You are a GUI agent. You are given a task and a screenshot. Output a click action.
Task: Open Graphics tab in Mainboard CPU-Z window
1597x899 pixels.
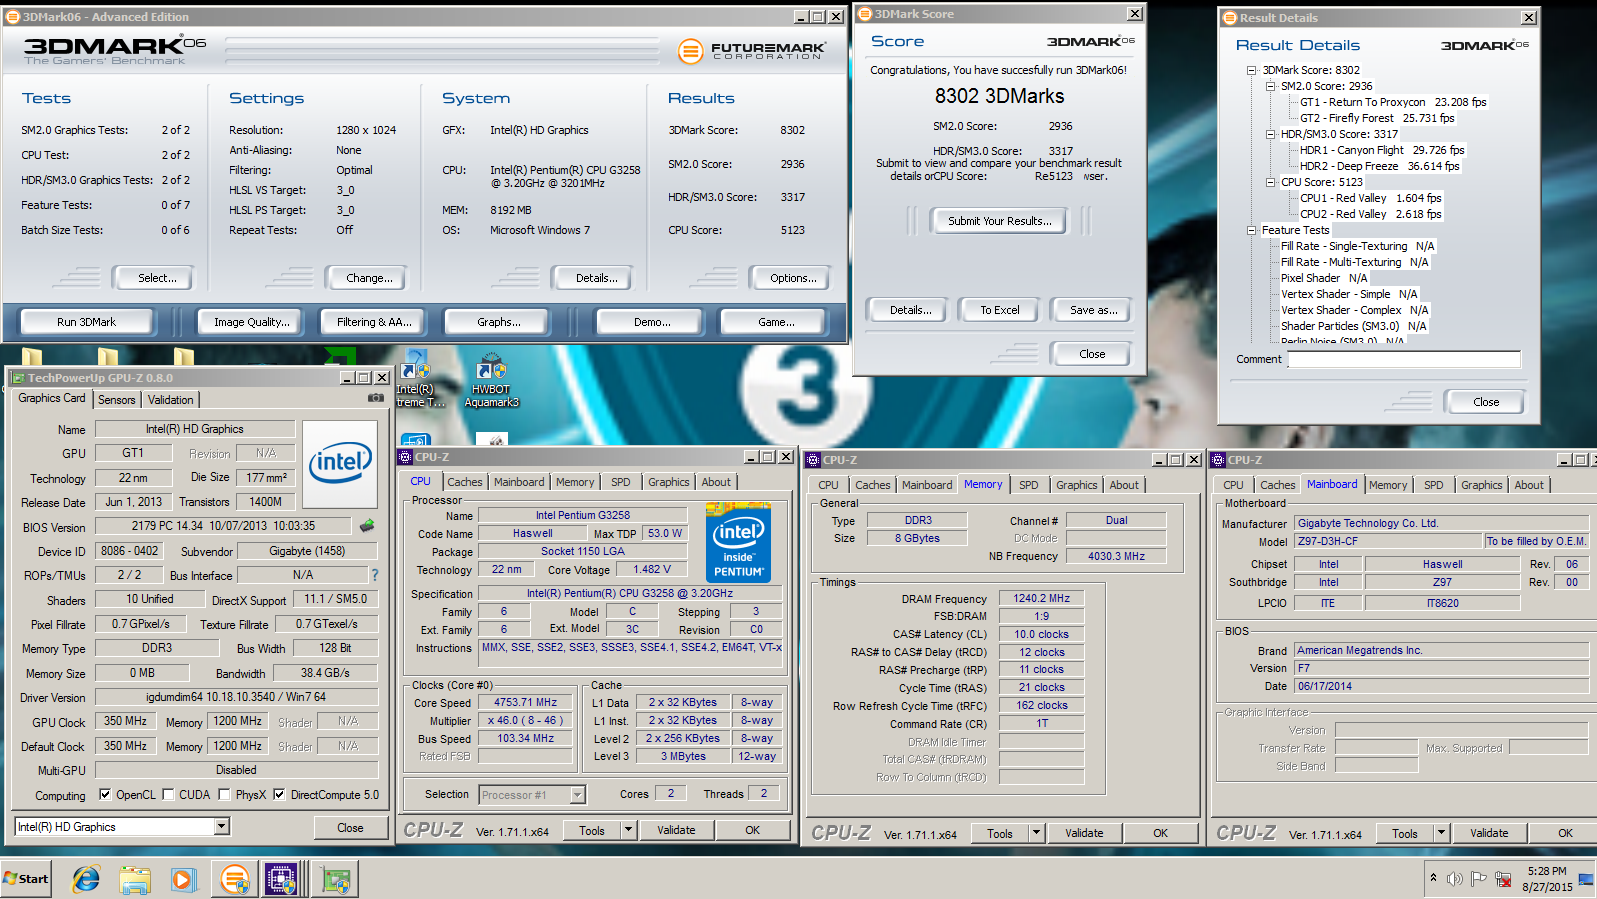1482,485
